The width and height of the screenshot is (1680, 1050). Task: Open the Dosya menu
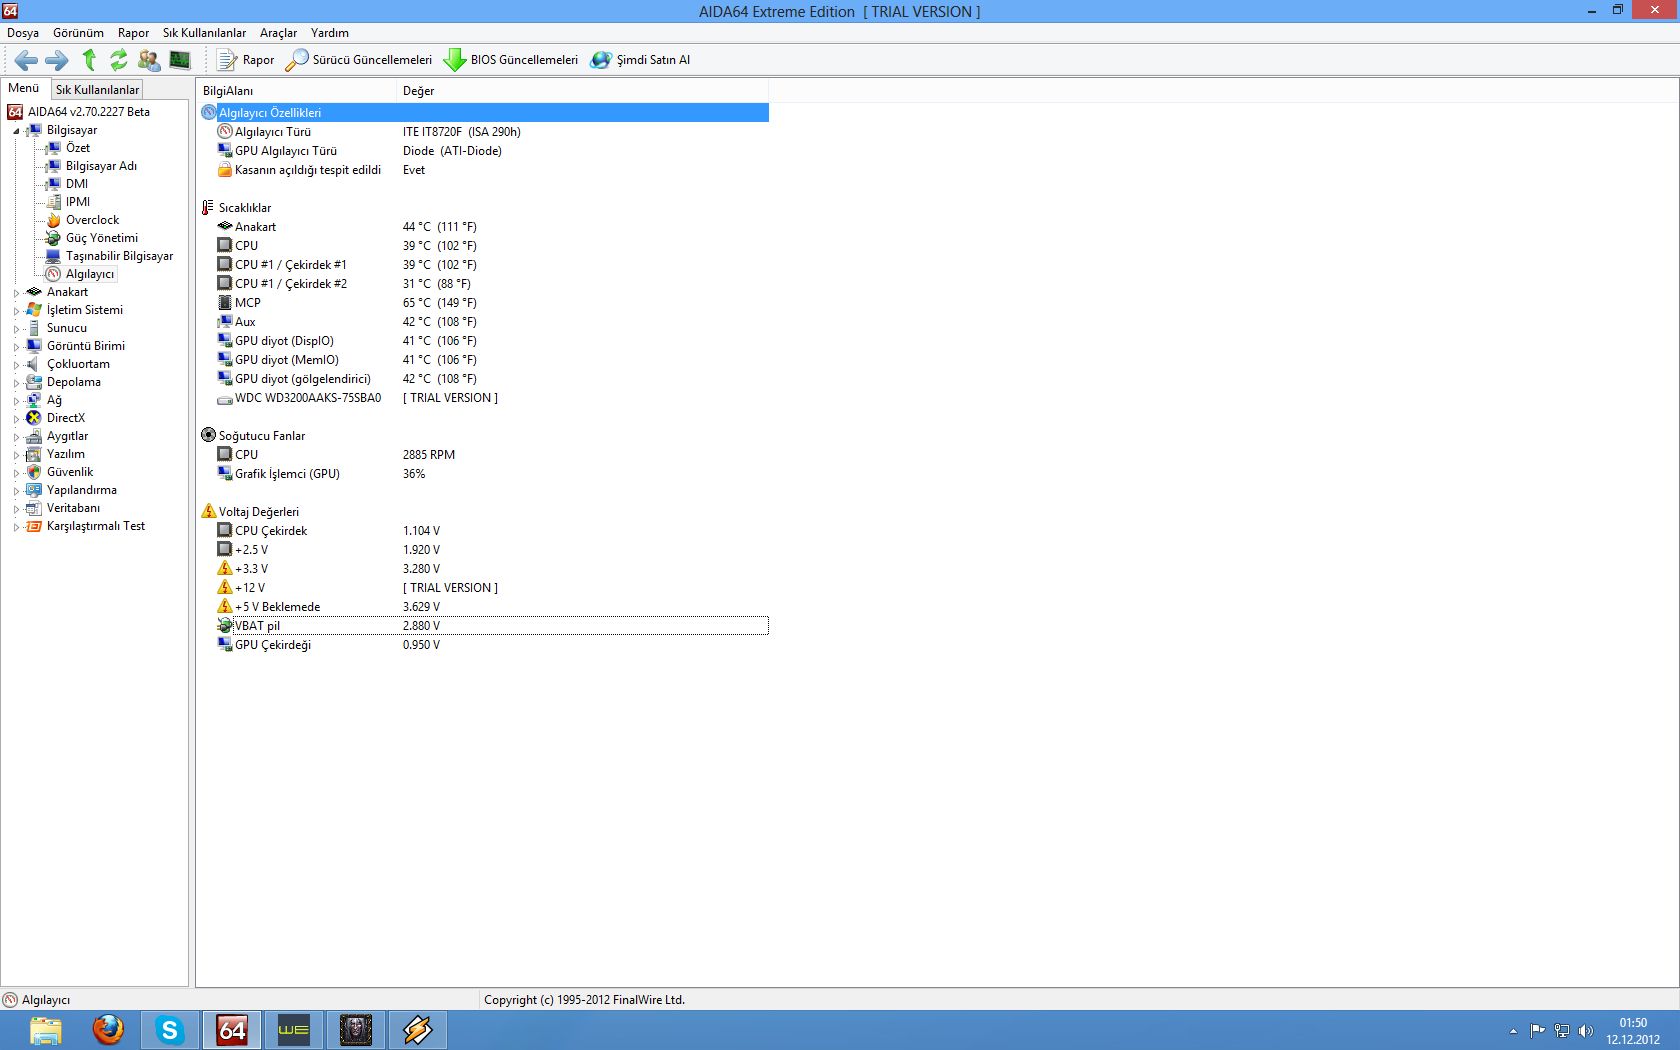(23, 33)
